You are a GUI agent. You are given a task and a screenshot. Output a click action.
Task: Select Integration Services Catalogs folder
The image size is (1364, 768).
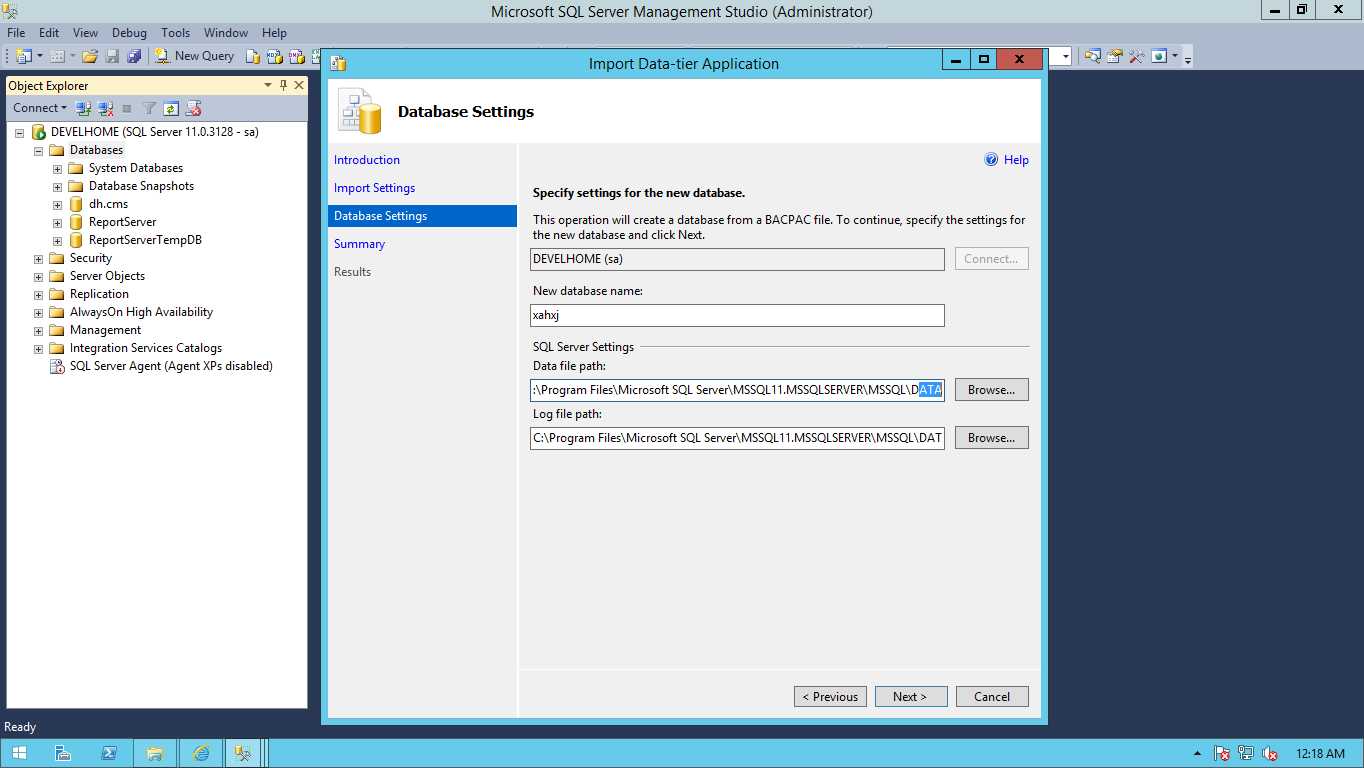click(x=146, y=348)
